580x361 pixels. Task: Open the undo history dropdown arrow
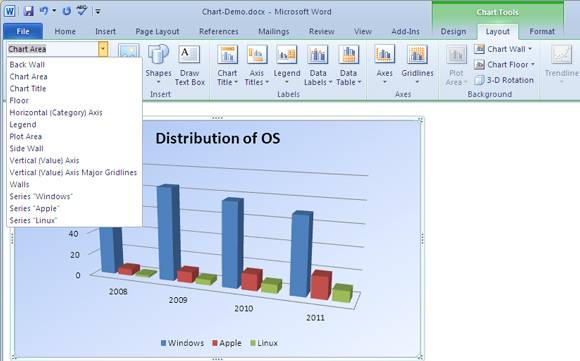coord(54,11)
